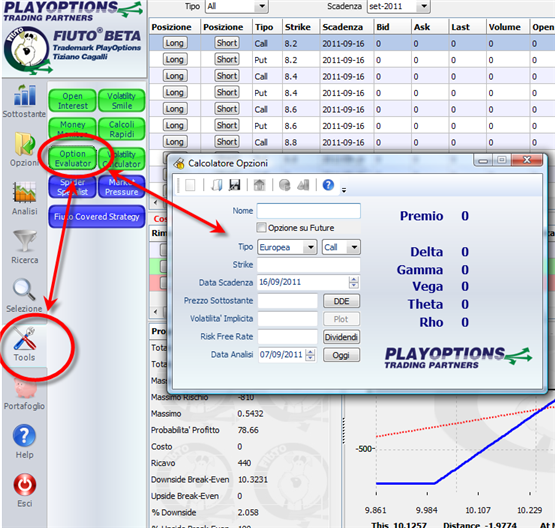
Task: Open the Sottostante sidebar icon
Action: 24,95
